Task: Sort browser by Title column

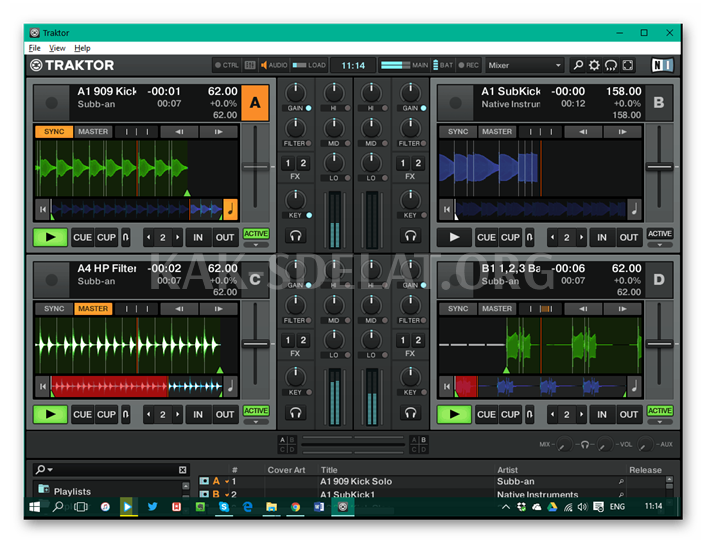Action: pos(329,470)
